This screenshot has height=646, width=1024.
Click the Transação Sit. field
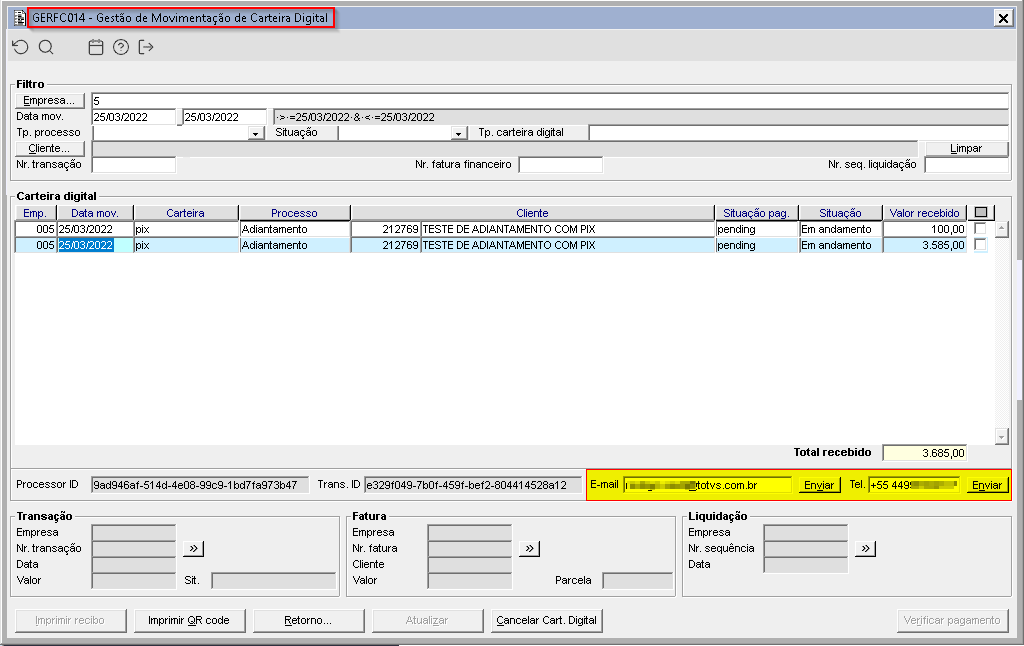[x=274, y=580]
